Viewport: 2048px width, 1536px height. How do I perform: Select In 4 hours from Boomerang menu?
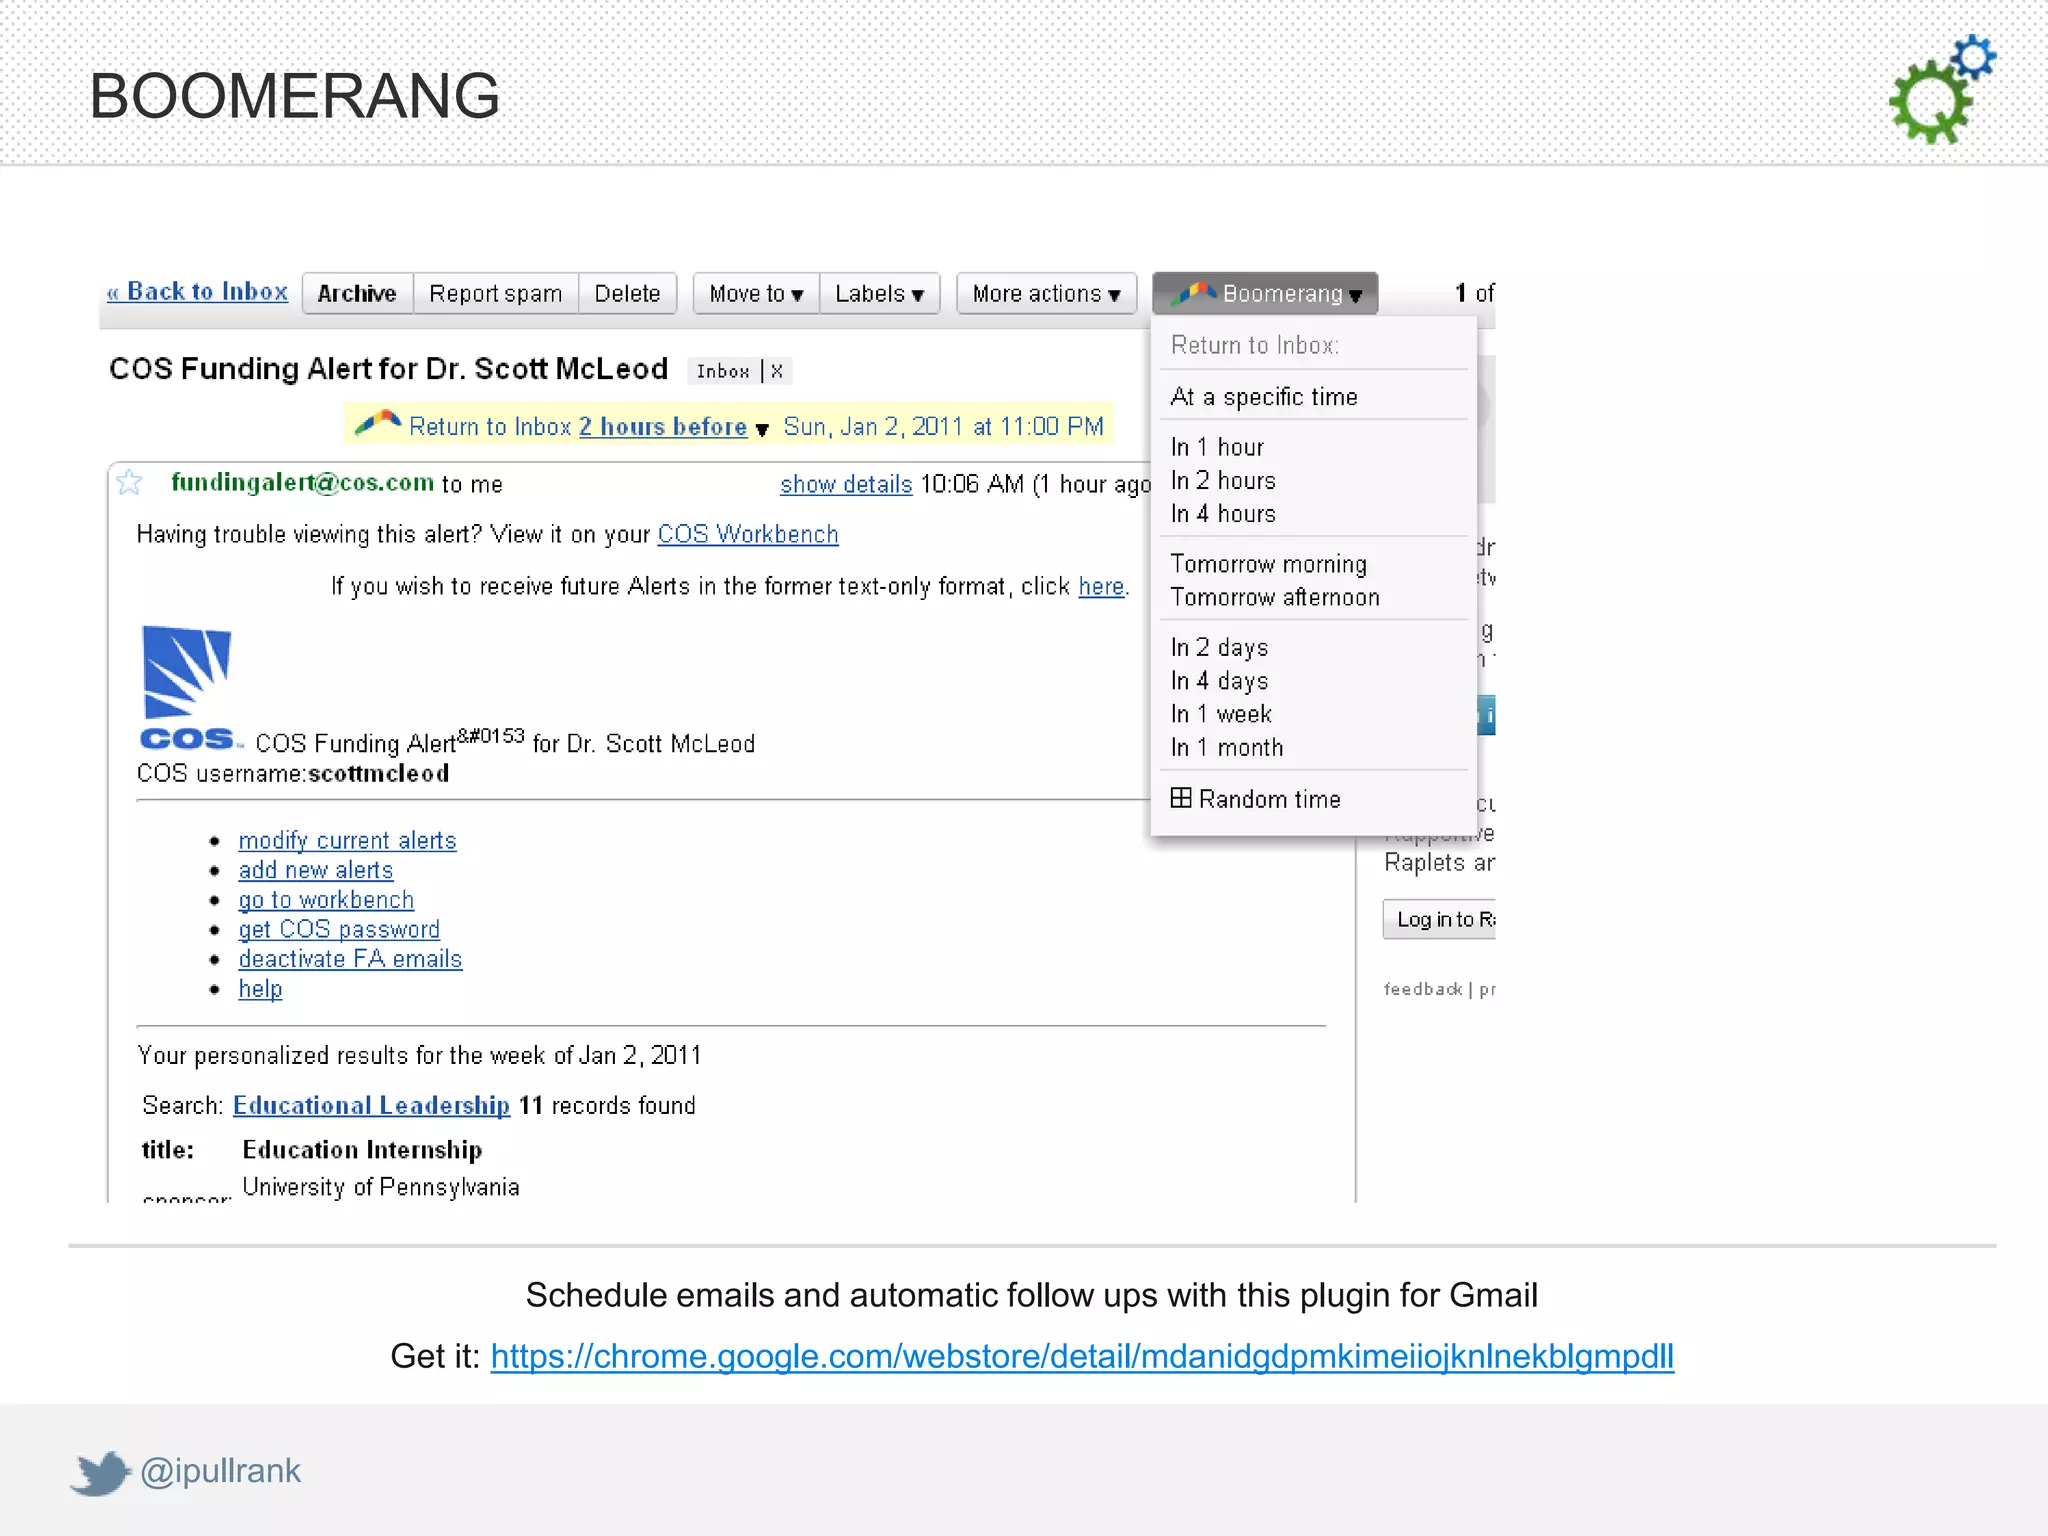1223,514
